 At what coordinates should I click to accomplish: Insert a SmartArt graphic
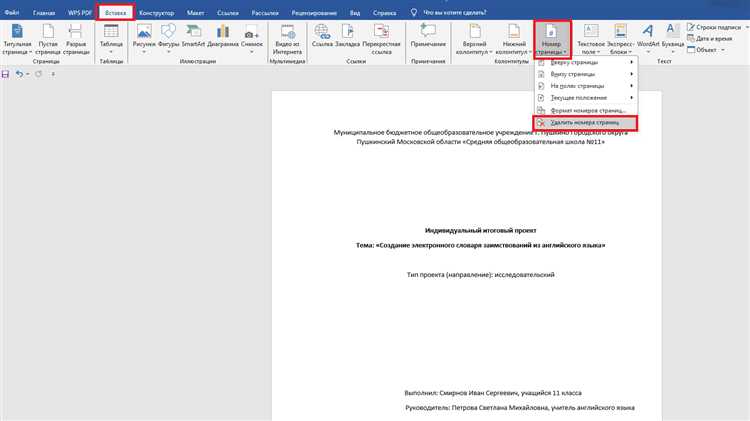(x=193, y=36)
